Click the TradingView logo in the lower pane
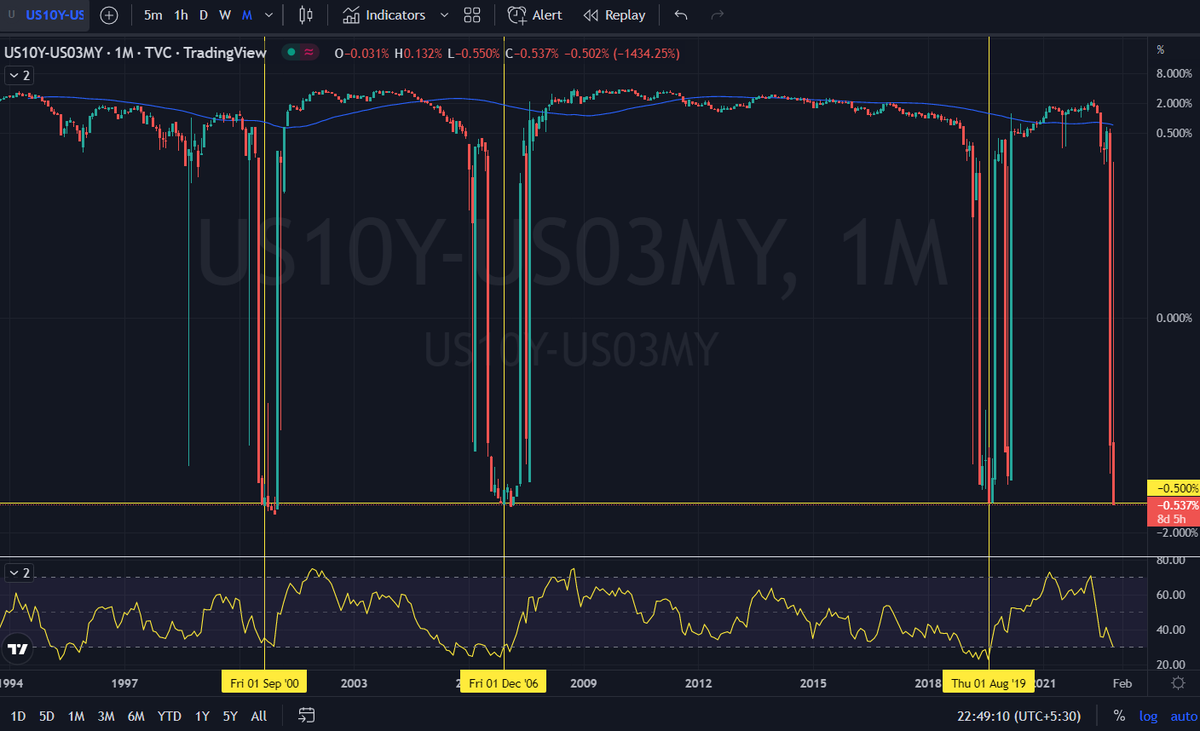The width and height of the screenshot is (1200, 731). click(x=16, y=649)
